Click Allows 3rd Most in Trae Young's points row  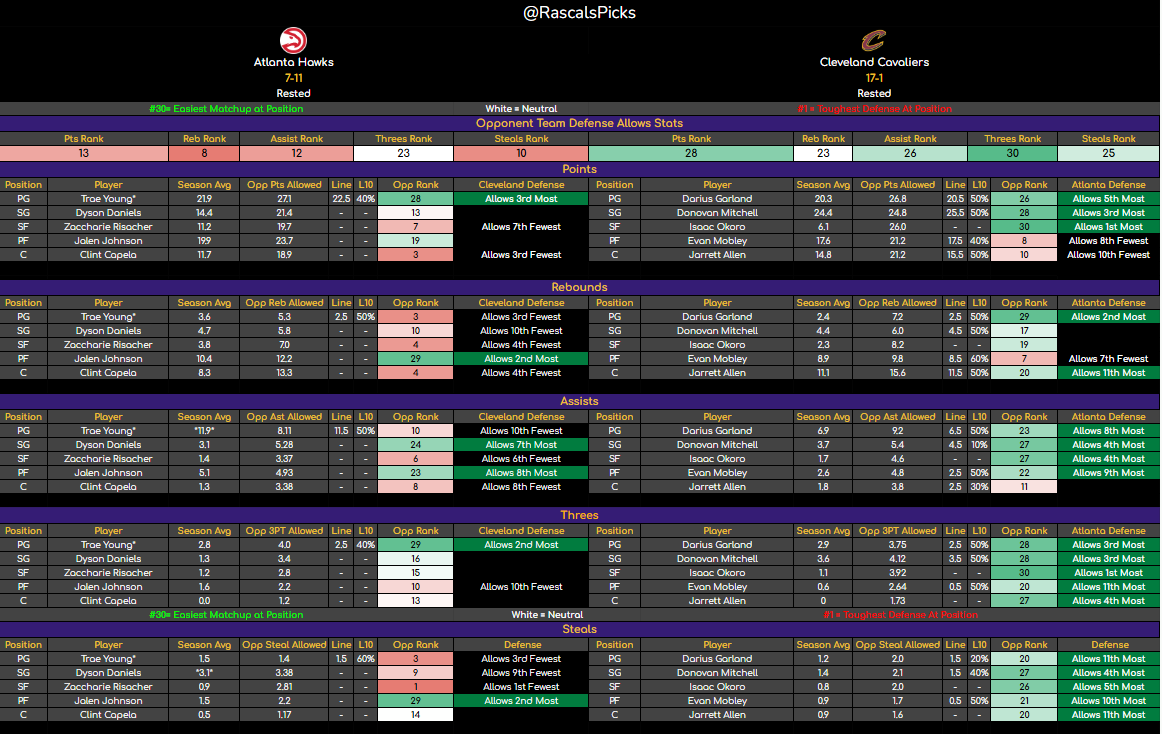coord(522,199)
